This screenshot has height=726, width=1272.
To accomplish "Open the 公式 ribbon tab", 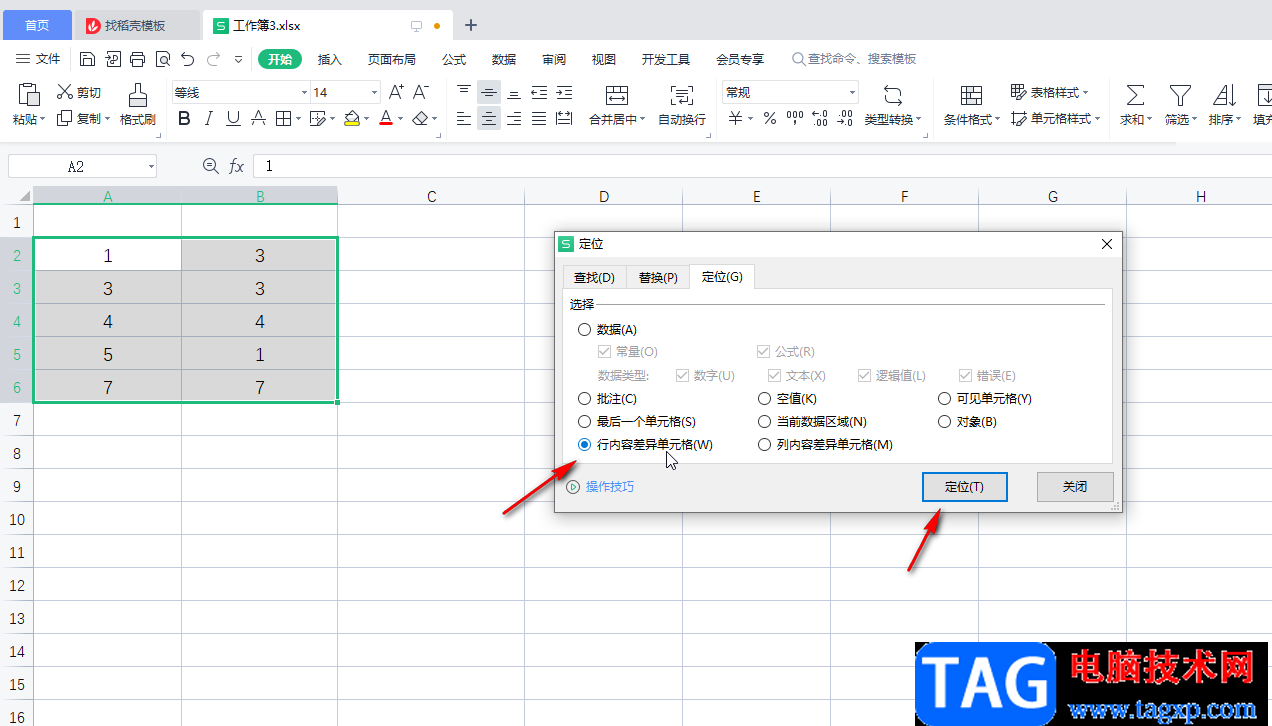I will coord(454,59).
